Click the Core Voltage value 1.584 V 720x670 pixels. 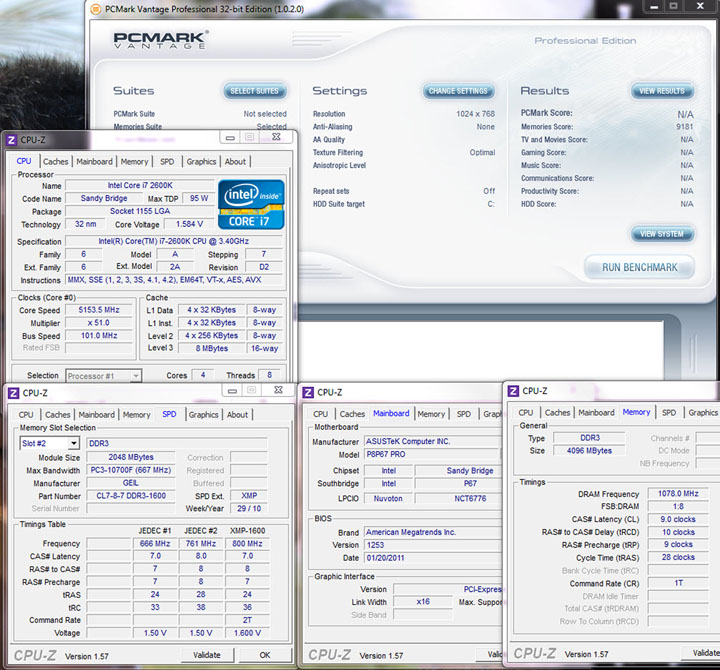(x=189, y=224)
